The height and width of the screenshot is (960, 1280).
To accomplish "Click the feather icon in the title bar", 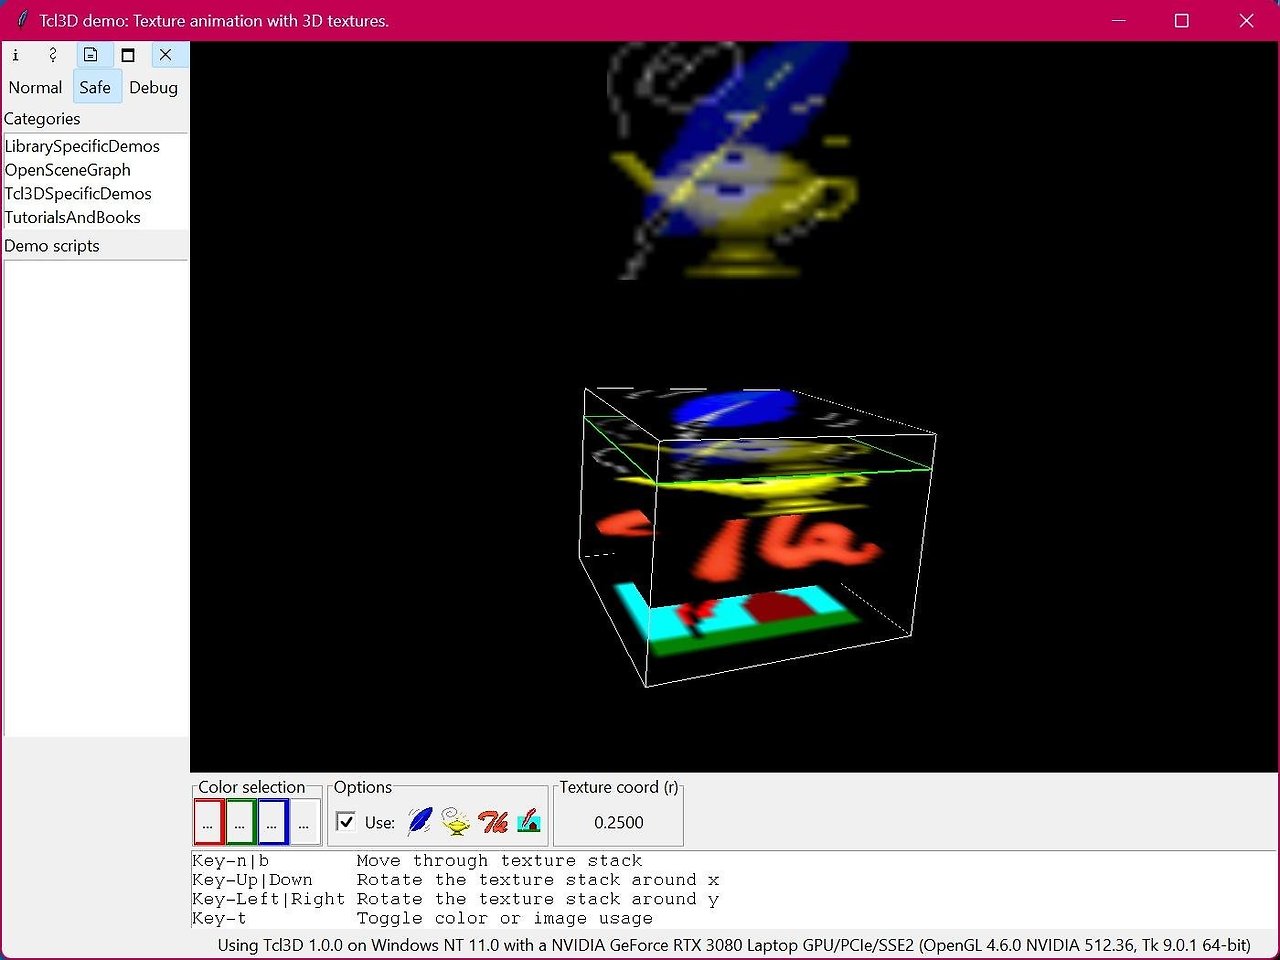I will coord(22,20).
